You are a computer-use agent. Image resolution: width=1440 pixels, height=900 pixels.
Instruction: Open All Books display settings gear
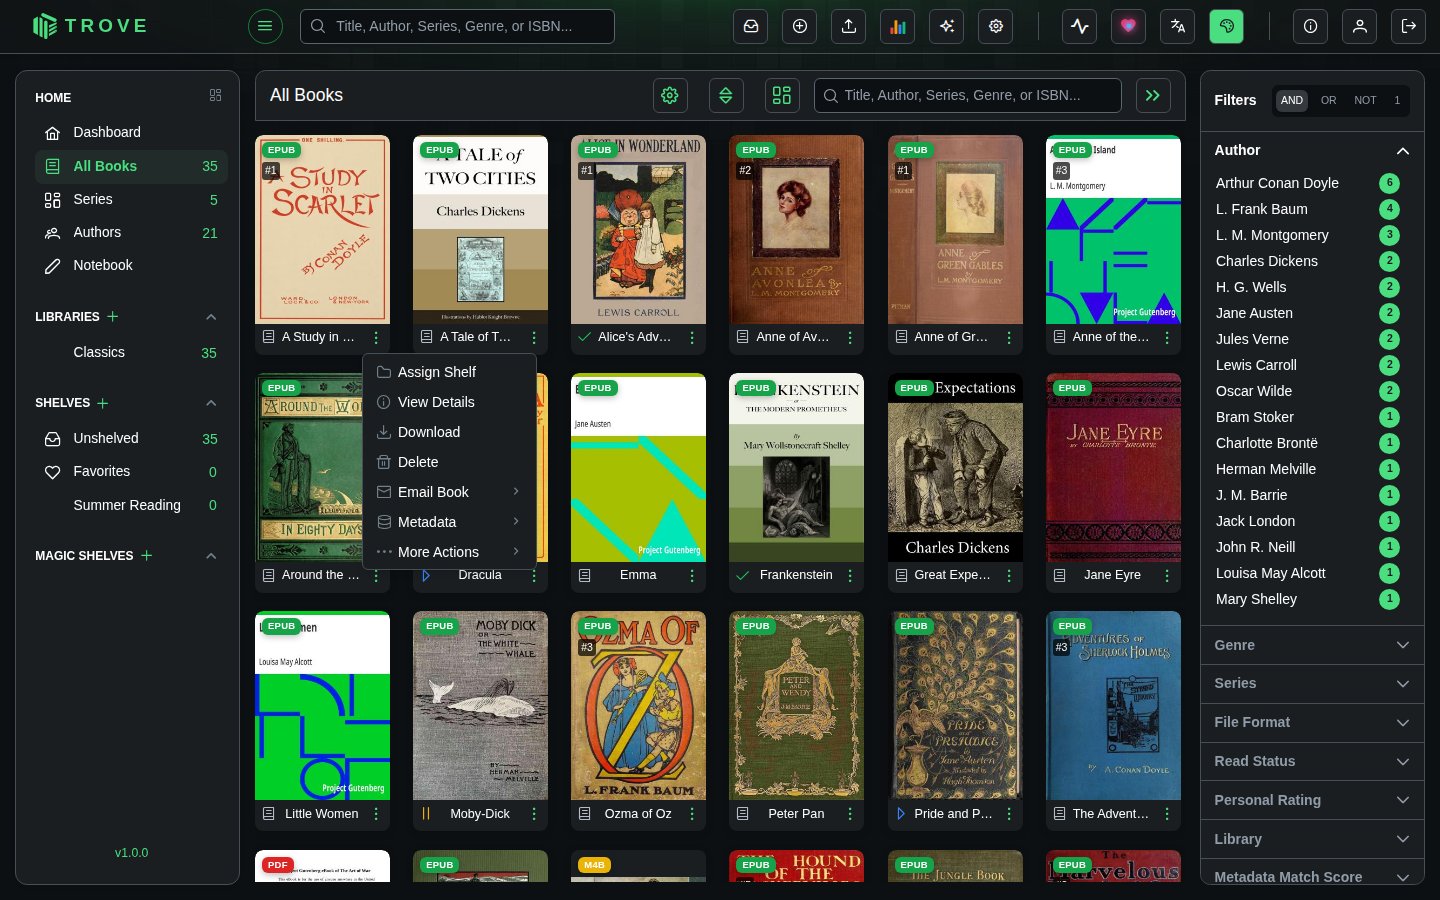tap(670, 95)
